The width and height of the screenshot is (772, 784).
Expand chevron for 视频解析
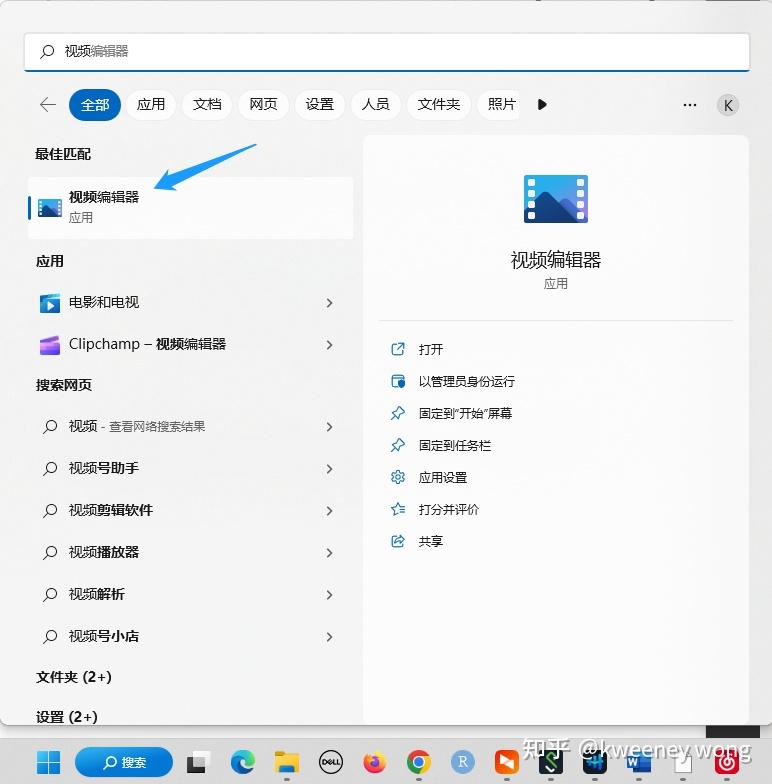[329, 594]
